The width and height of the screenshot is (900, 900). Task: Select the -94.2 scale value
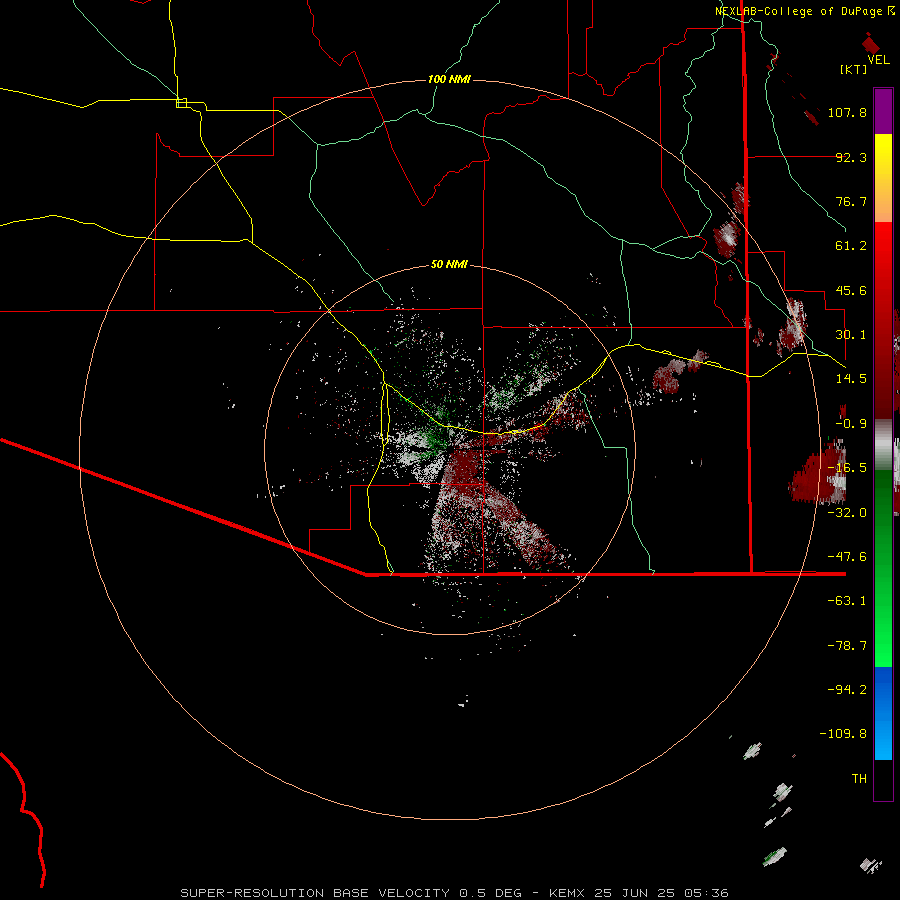847,689
